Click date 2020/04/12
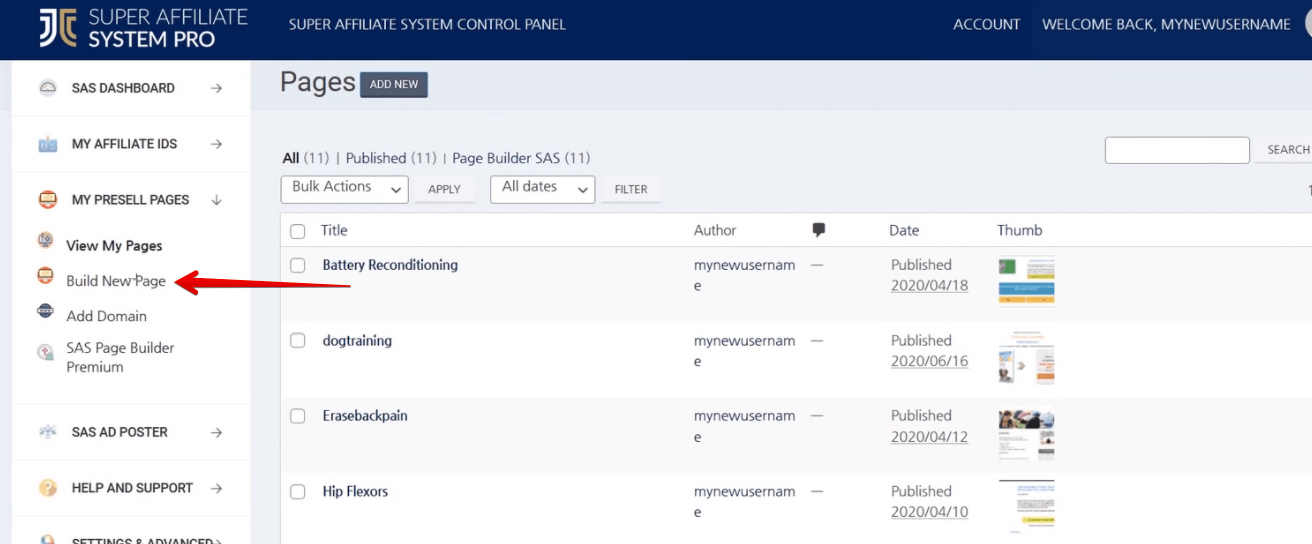This screenshot has width=1312, height=544. coord(930,436)
